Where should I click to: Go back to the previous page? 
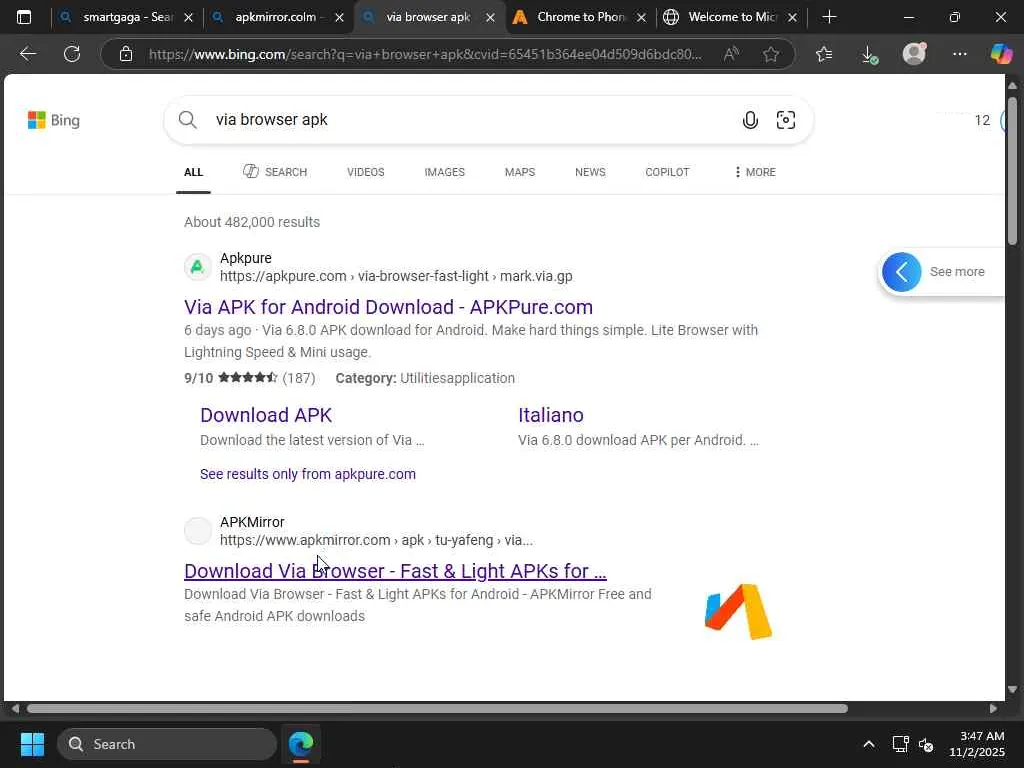pyautogui.click(x=28, y=54)
